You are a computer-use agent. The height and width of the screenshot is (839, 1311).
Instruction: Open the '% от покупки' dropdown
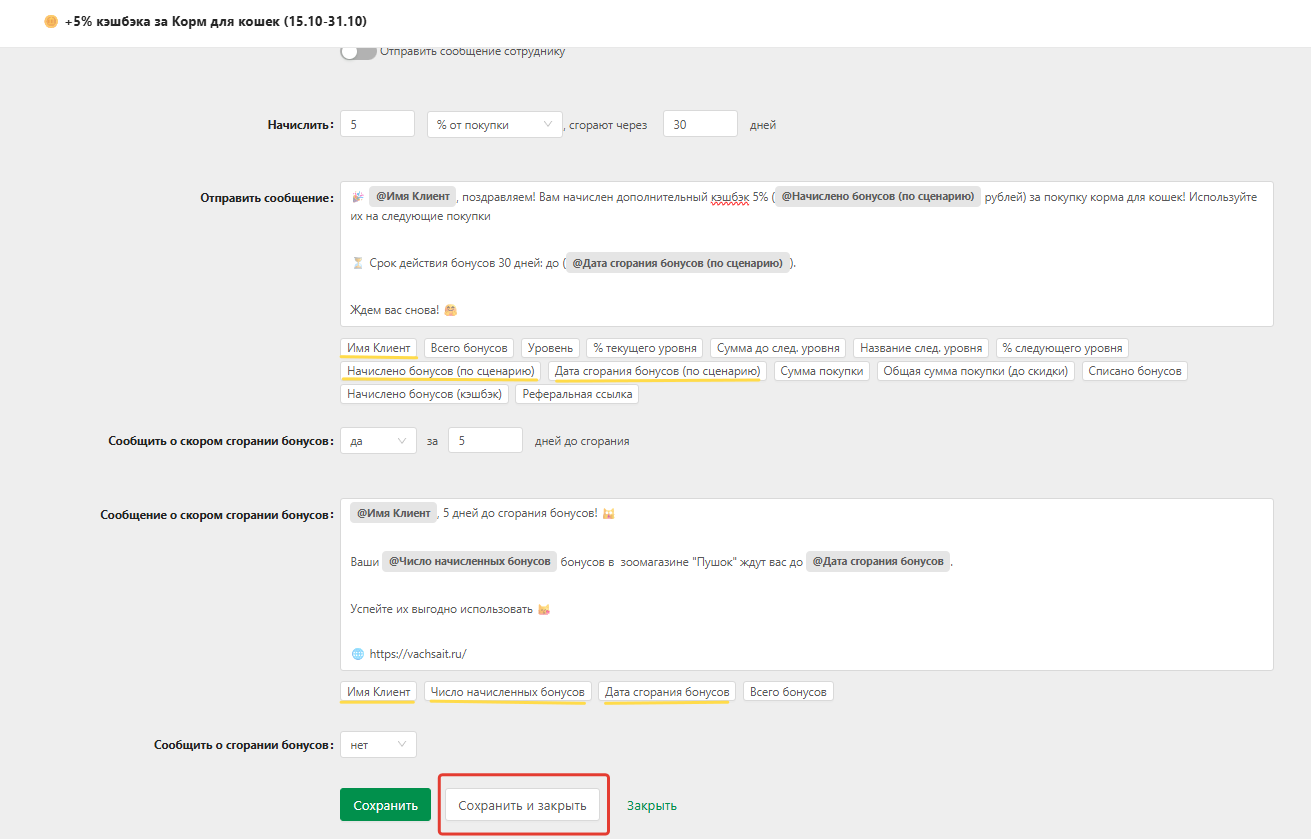[495, 124]
